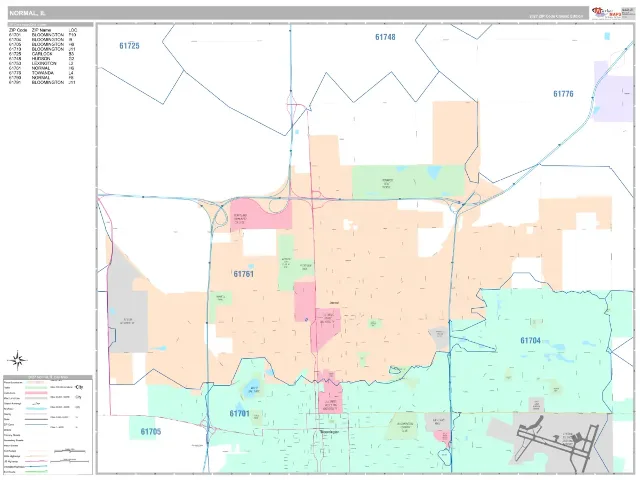Select the TOWANDA row in ZIP index
The height and width of the screenshot is (480, 640).
pos(42,73)
